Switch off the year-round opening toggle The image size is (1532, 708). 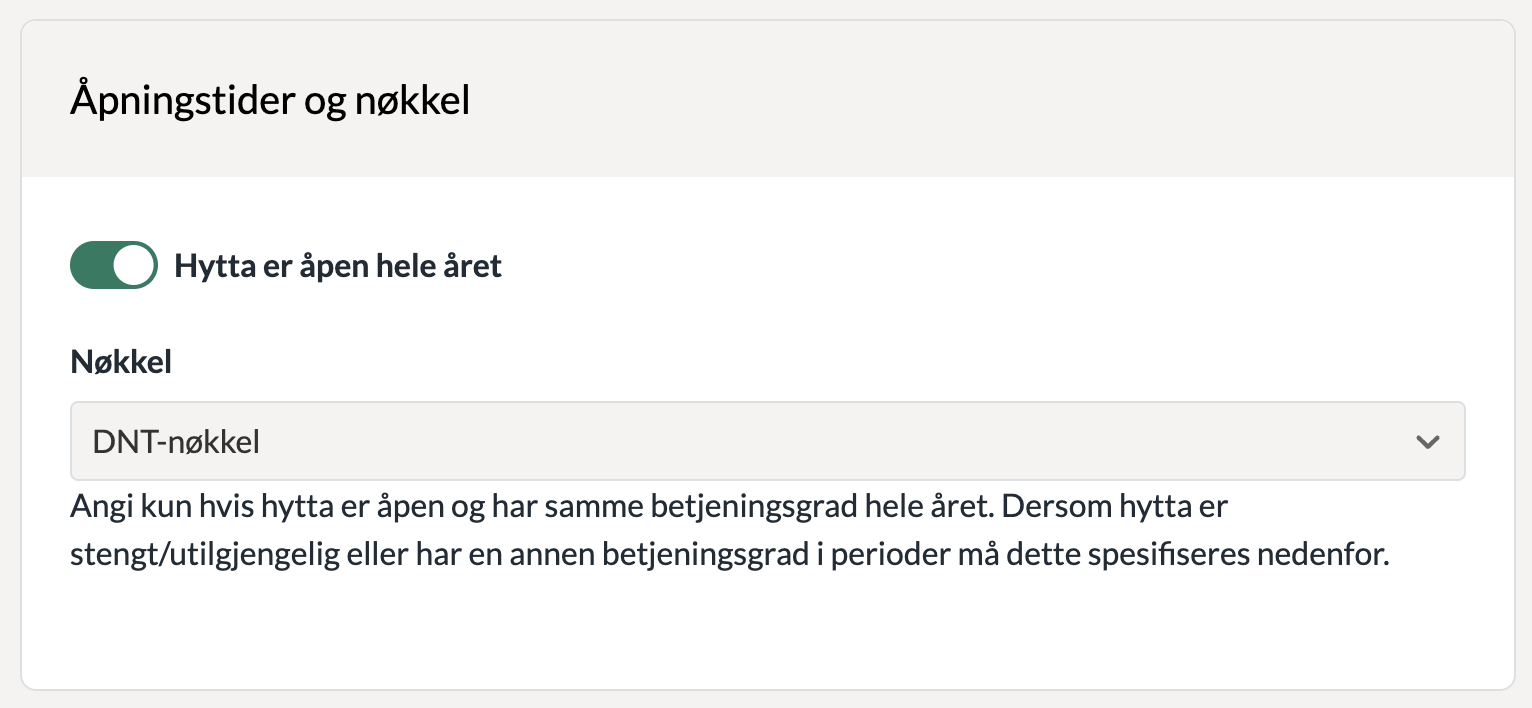tap(114, 266)
